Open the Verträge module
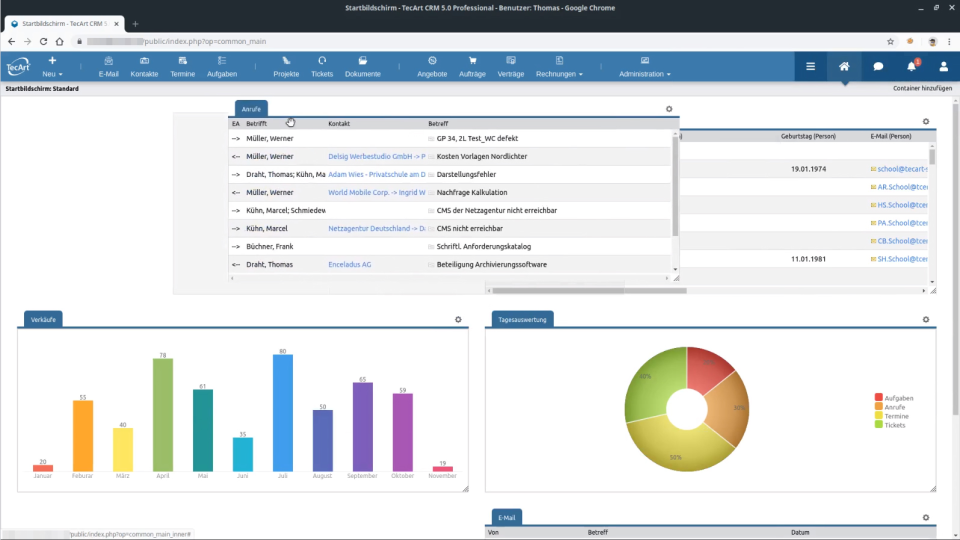This screenshot has width=960, height=540. click(x=511, y=67)
